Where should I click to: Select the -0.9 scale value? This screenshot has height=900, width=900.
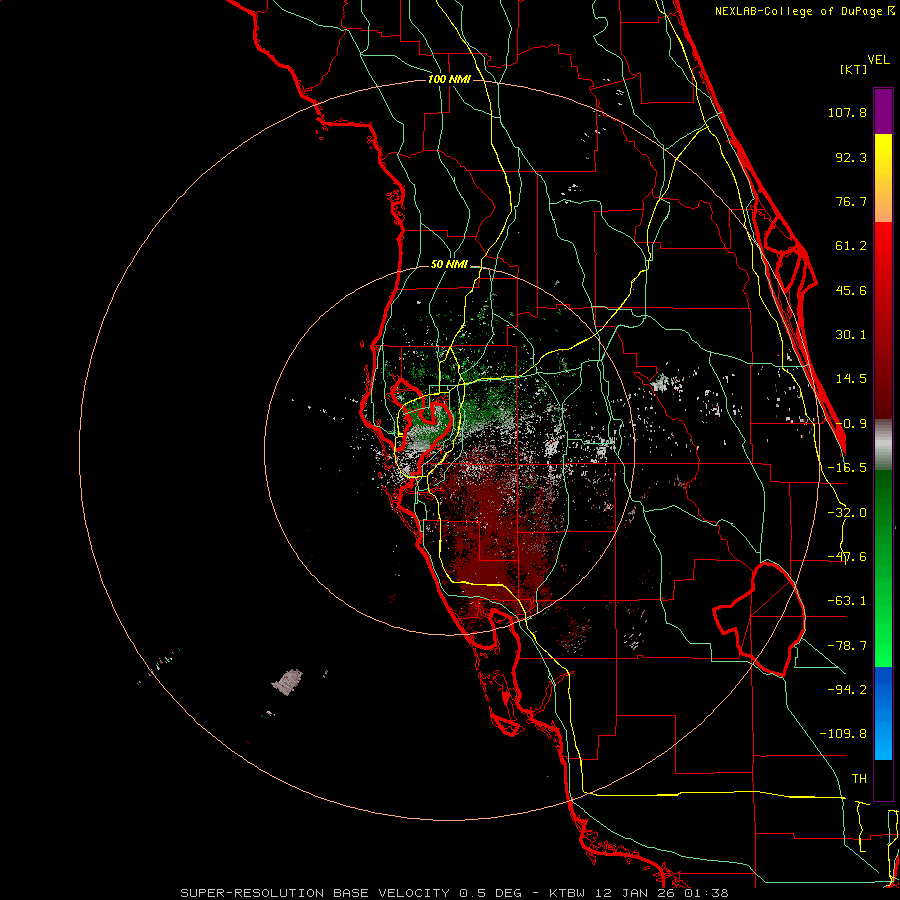click(851, 424)
